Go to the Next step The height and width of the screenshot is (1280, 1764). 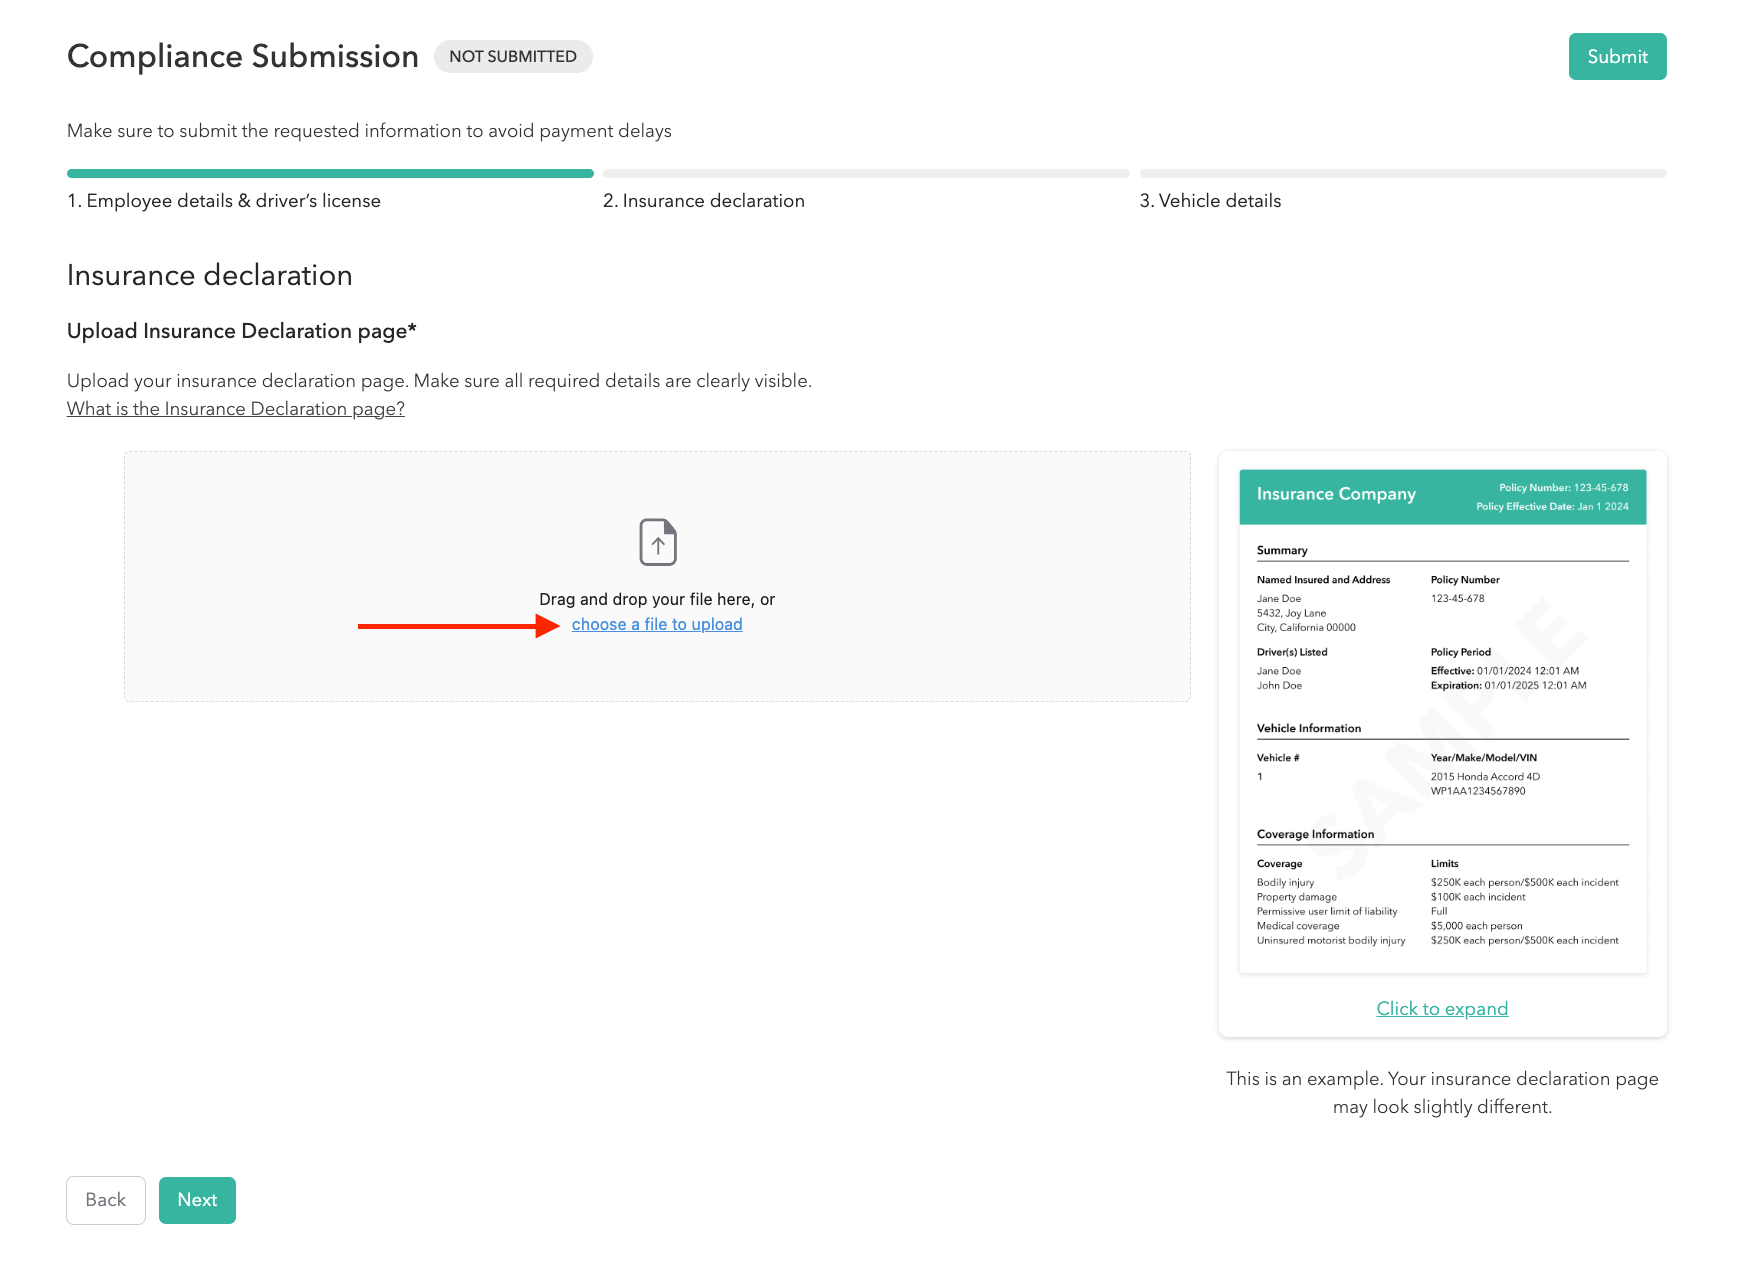[197, 1200]
